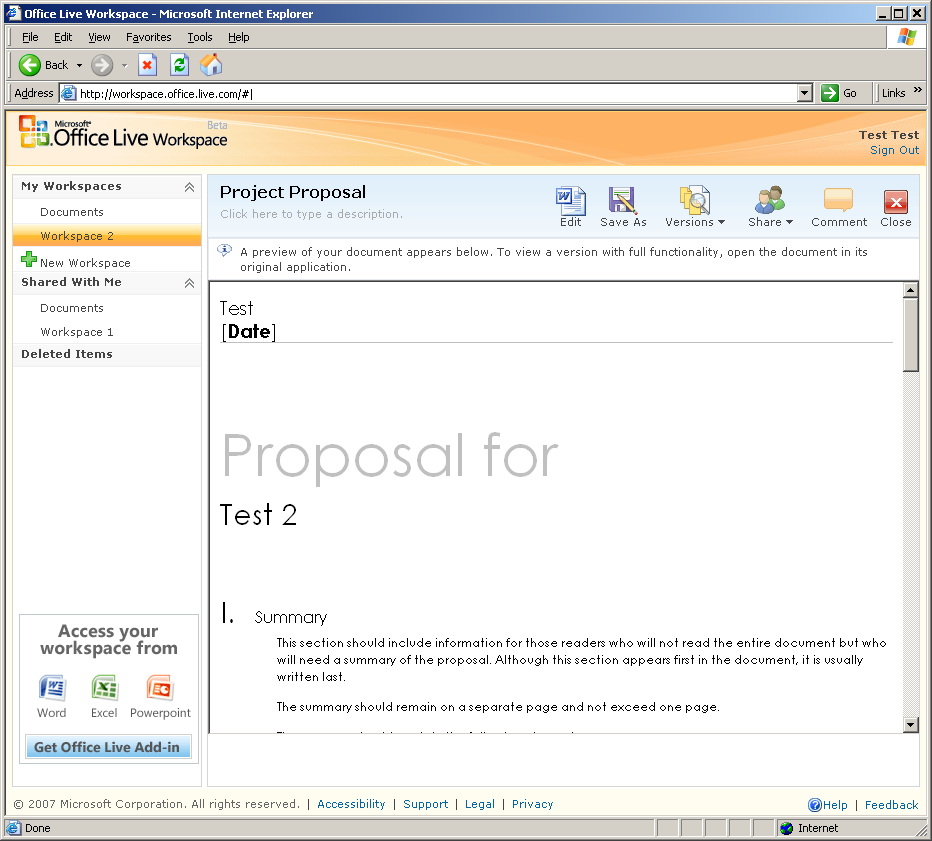Click the info icon beside preview notice
The height and width of the screenshot is (841, 932).
pyautogui.click(x=225, y=251)
